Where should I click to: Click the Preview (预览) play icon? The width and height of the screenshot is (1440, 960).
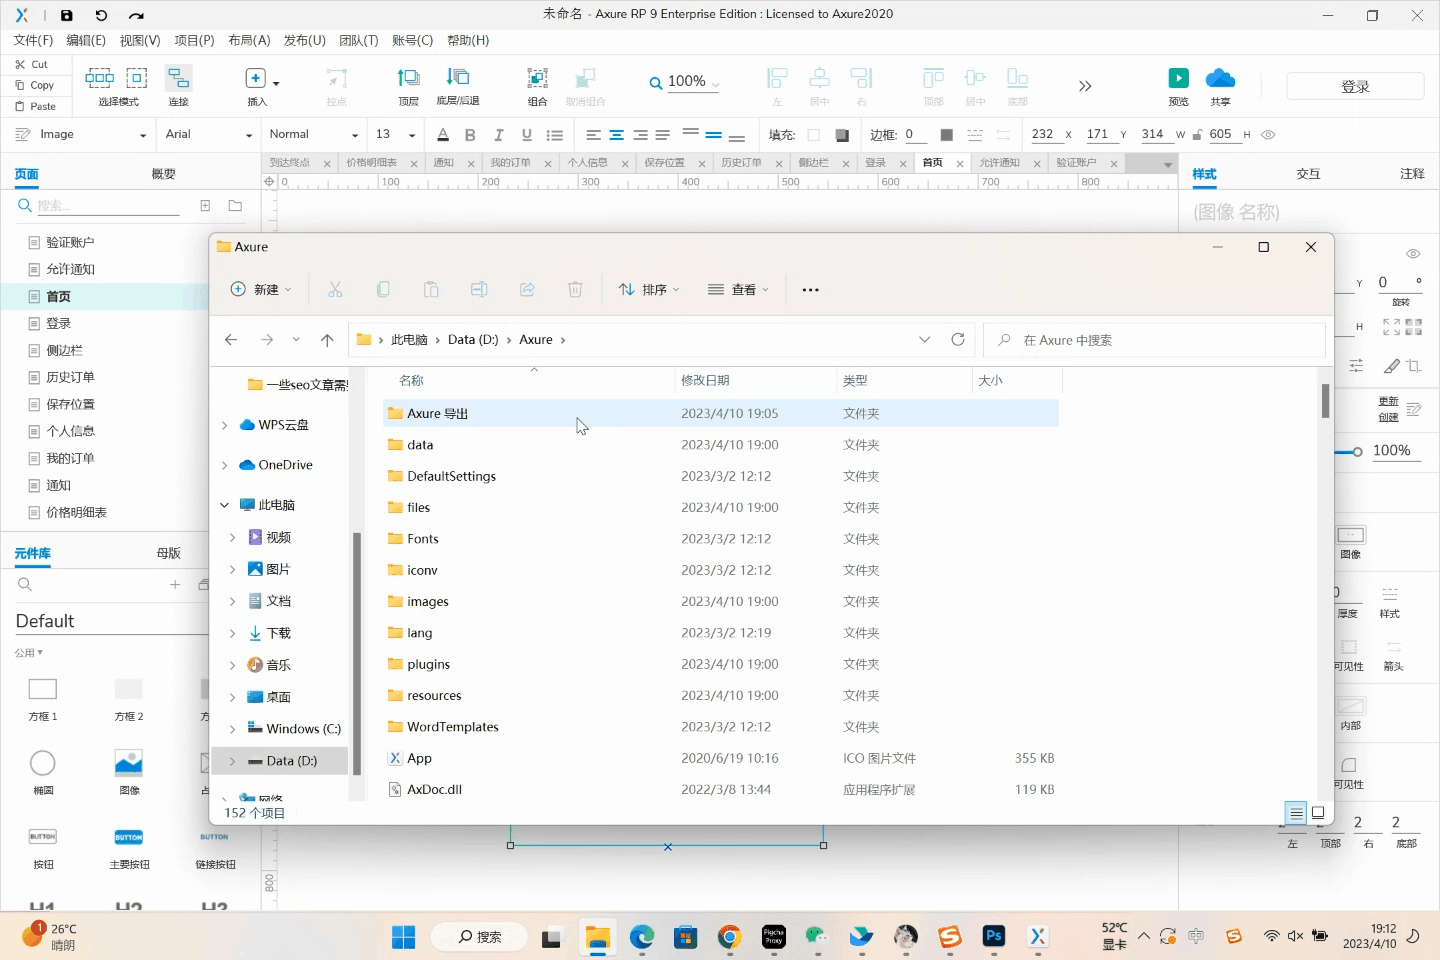[1179, 79]
